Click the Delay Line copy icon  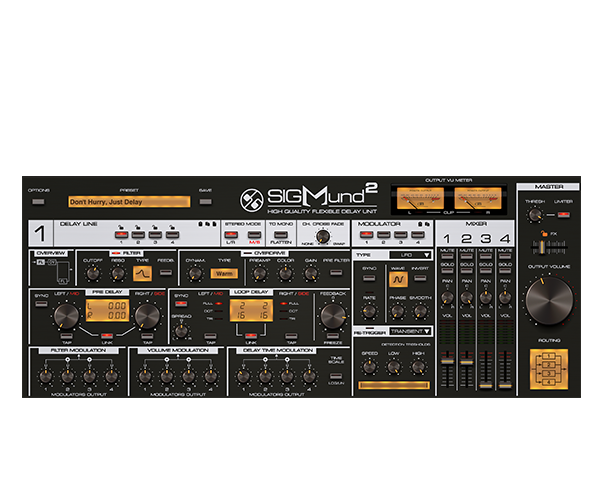(207, 224)
